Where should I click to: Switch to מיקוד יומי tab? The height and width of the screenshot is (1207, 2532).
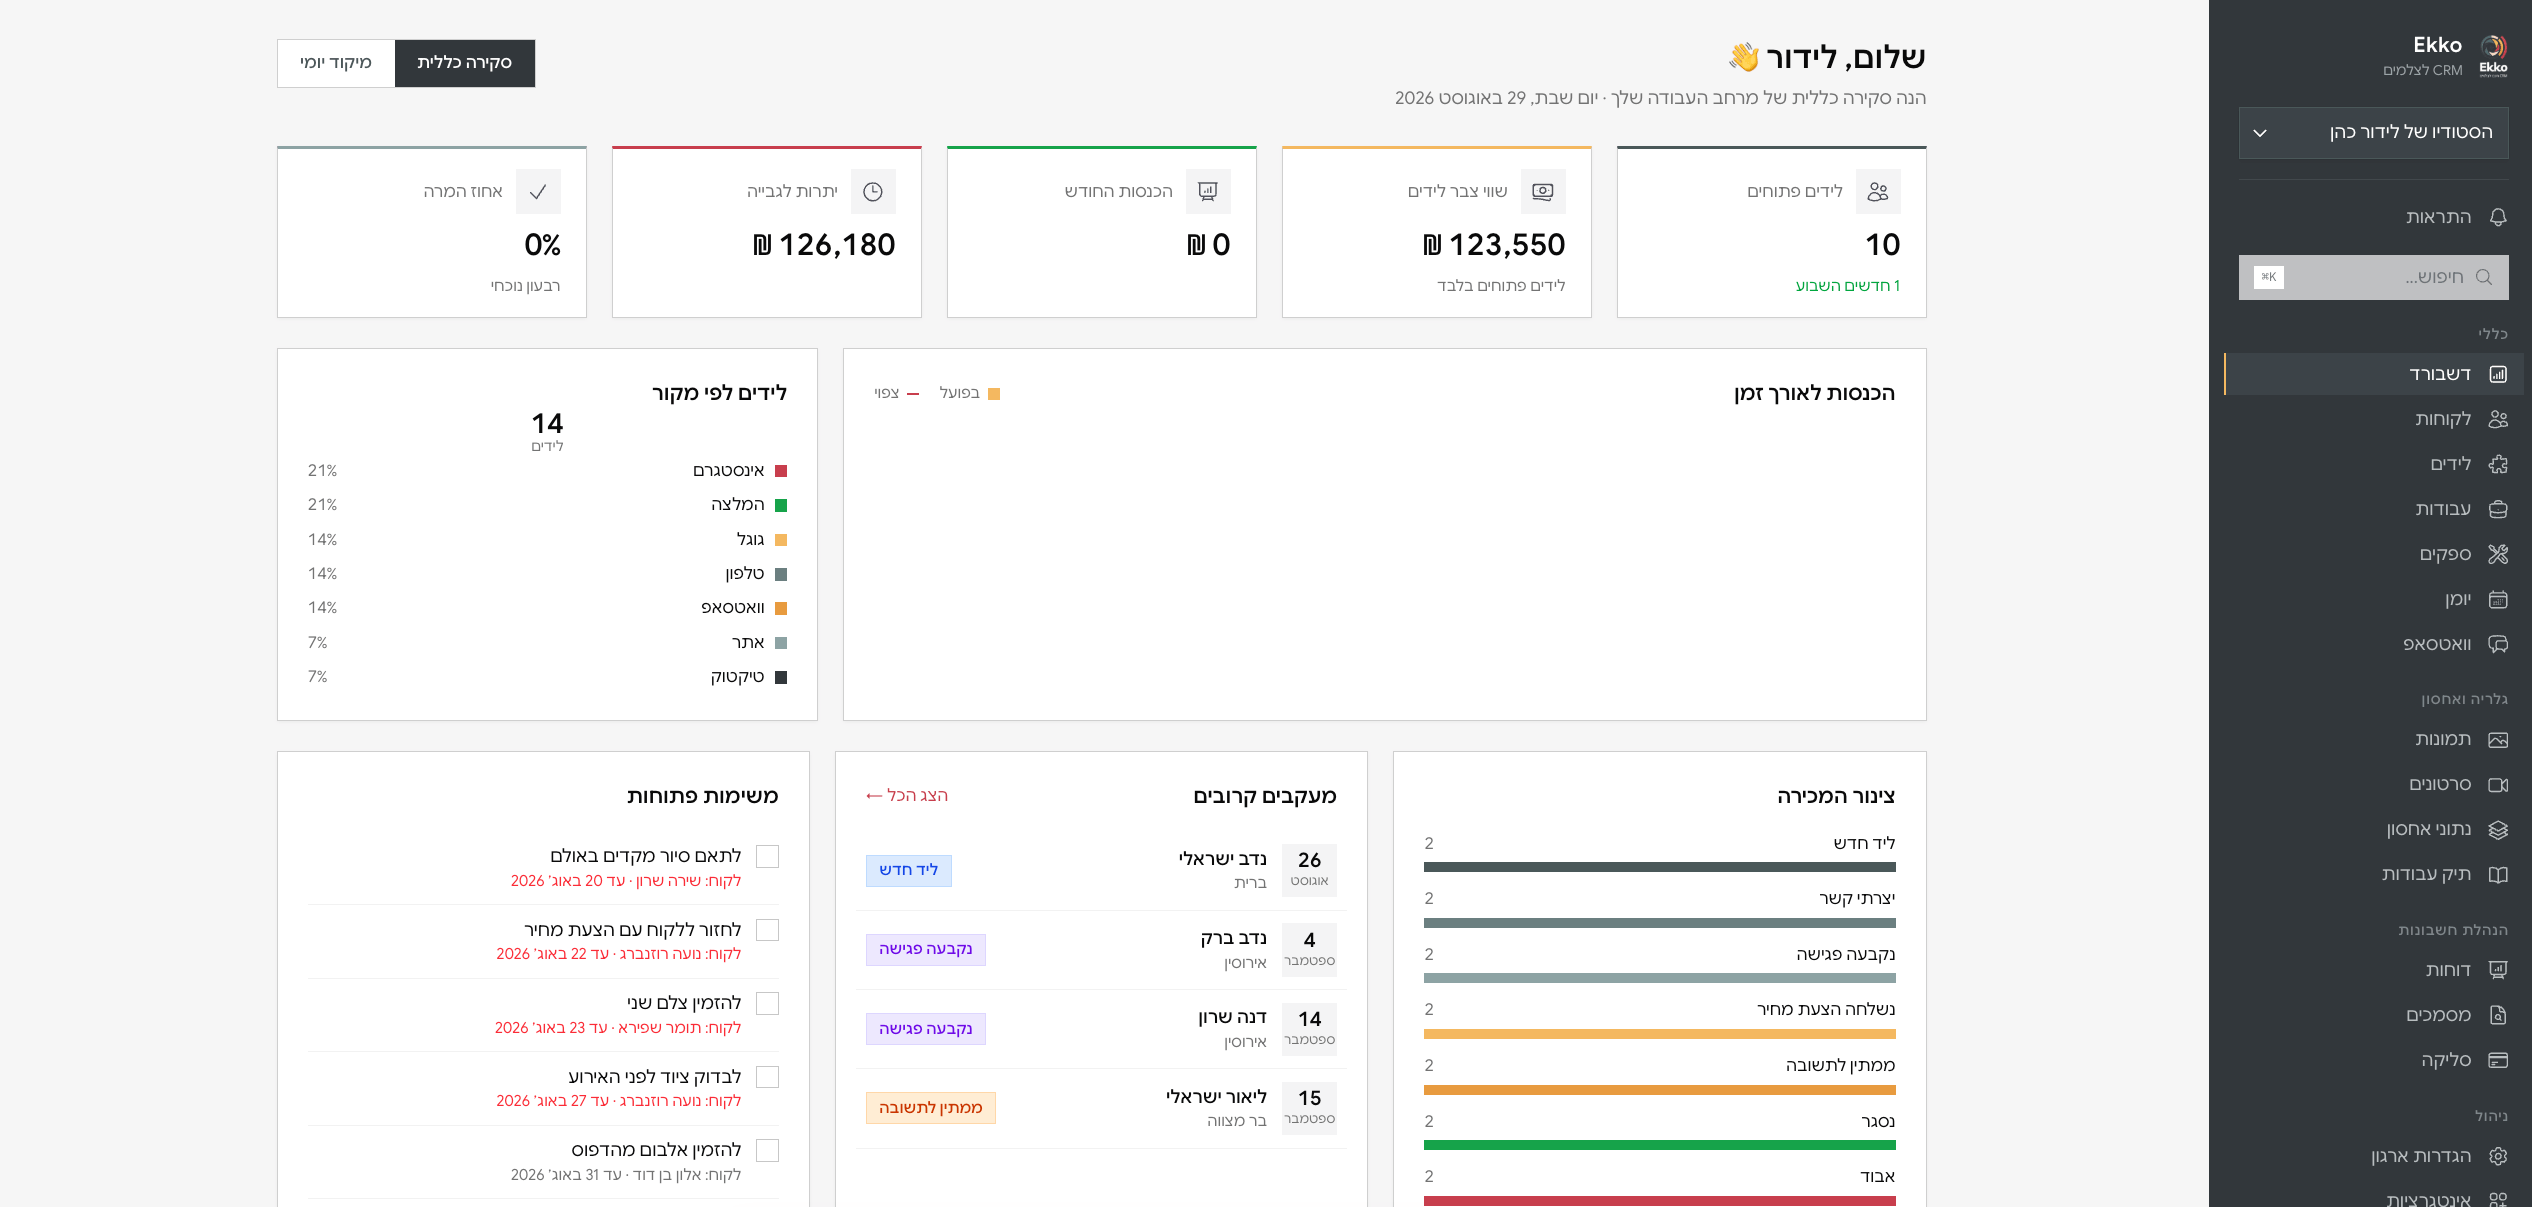336,63
